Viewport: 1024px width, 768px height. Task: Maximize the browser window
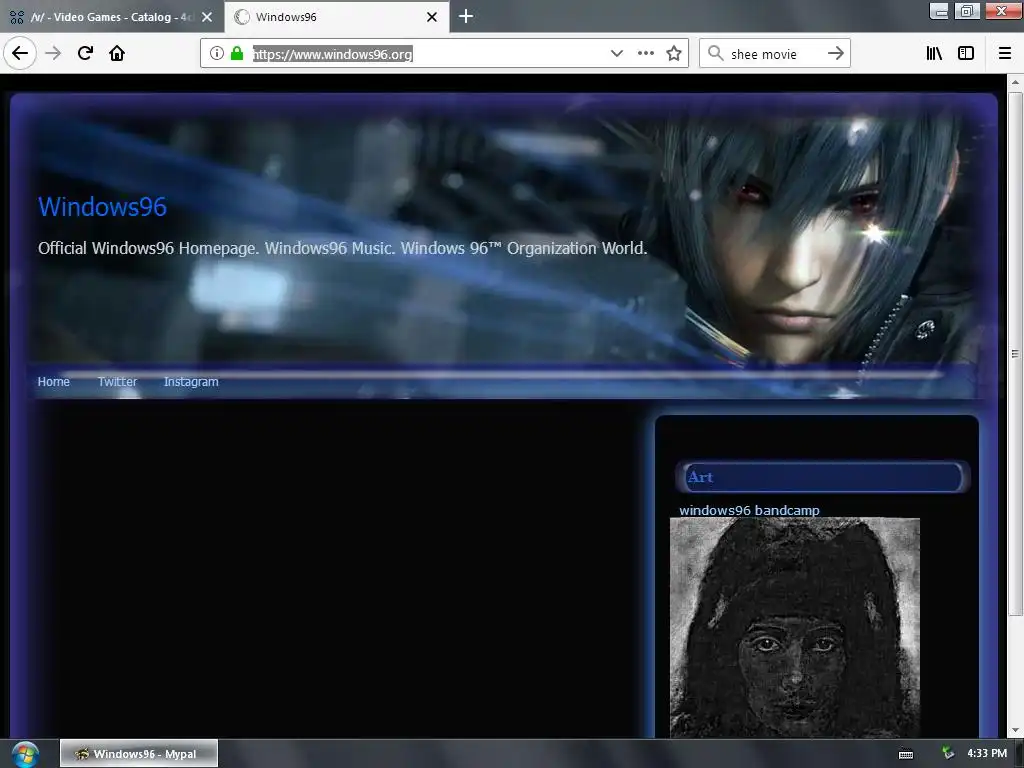coord(967,11)
